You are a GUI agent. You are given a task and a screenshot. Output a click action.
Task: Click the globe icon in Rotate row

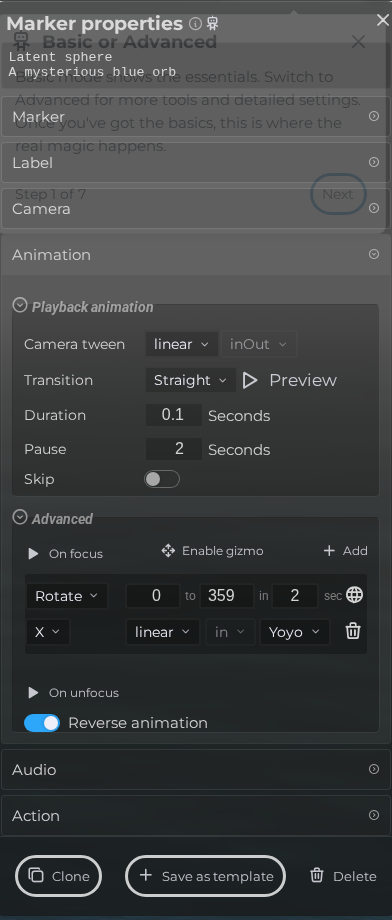point(354,595)
